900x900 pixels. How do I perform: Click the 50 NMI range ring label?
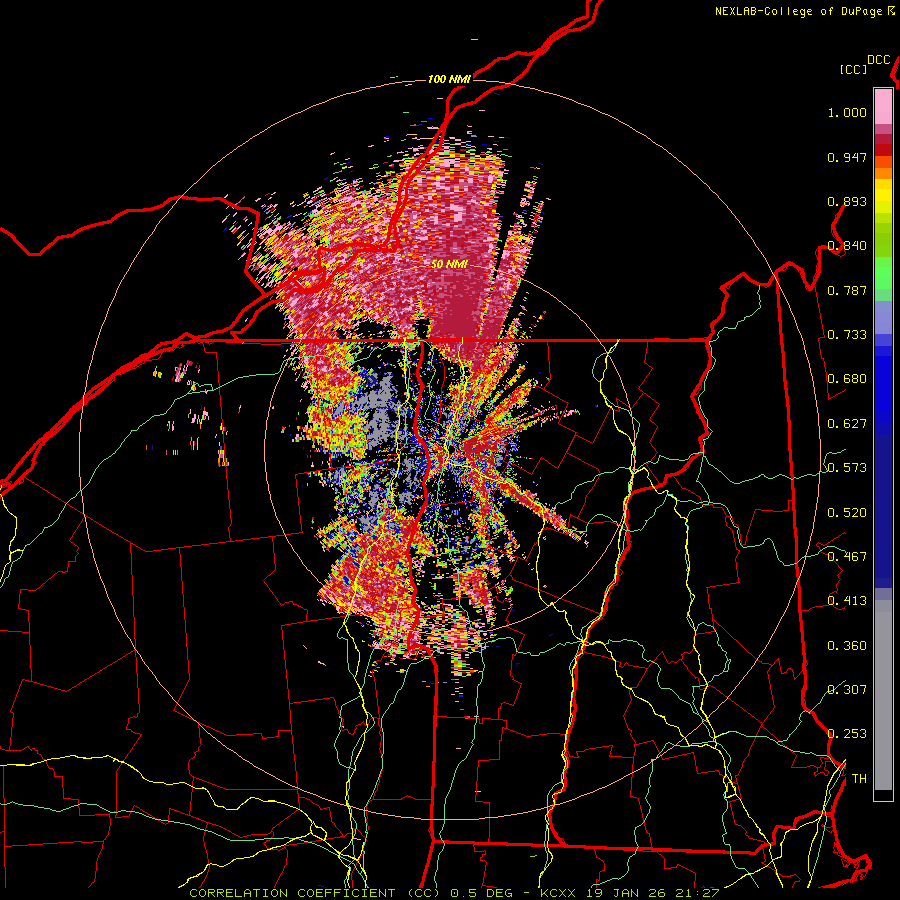point(449,265)
